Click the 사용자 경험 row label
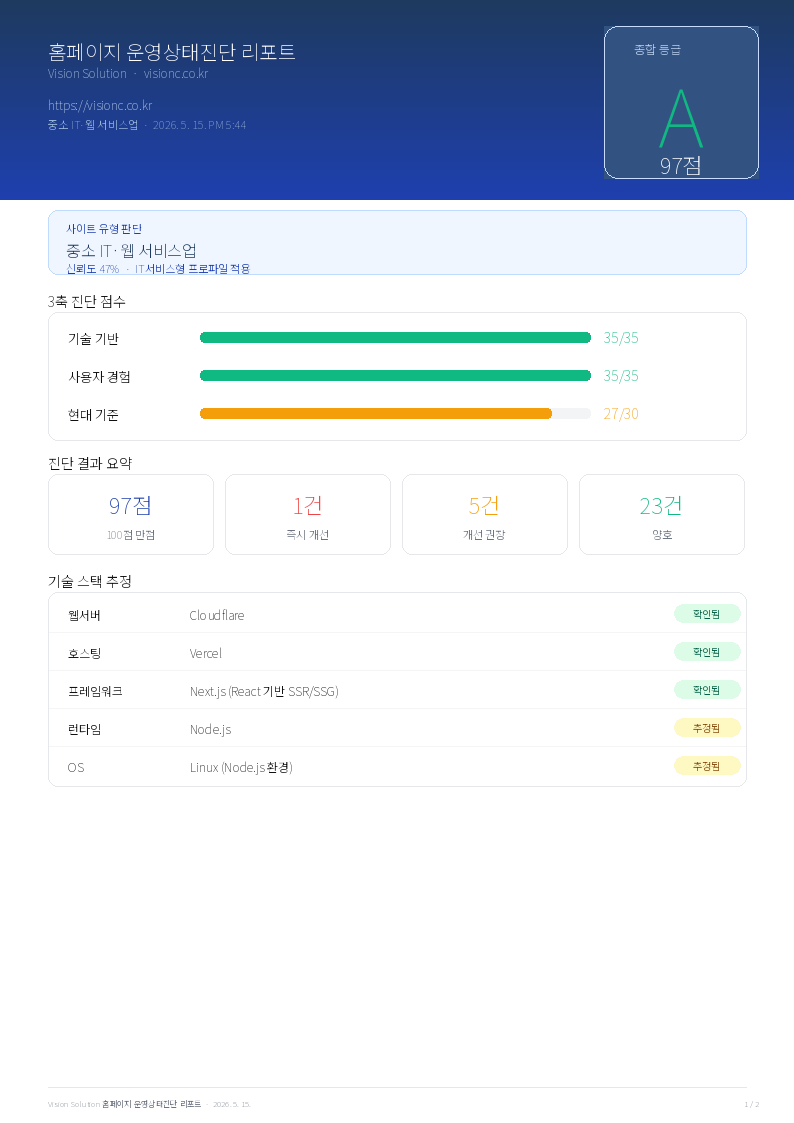 pos(100,377)
